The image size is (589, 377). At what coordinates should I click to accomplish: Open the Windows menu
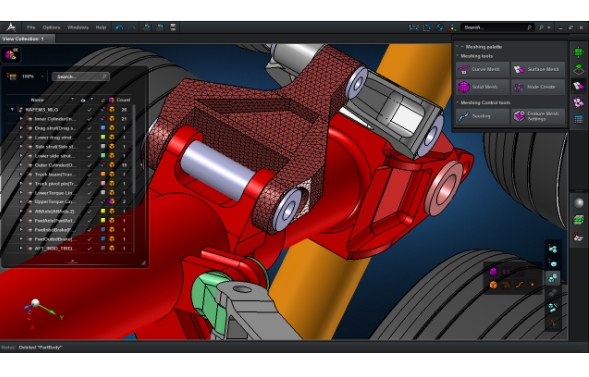tap(78, 27)
